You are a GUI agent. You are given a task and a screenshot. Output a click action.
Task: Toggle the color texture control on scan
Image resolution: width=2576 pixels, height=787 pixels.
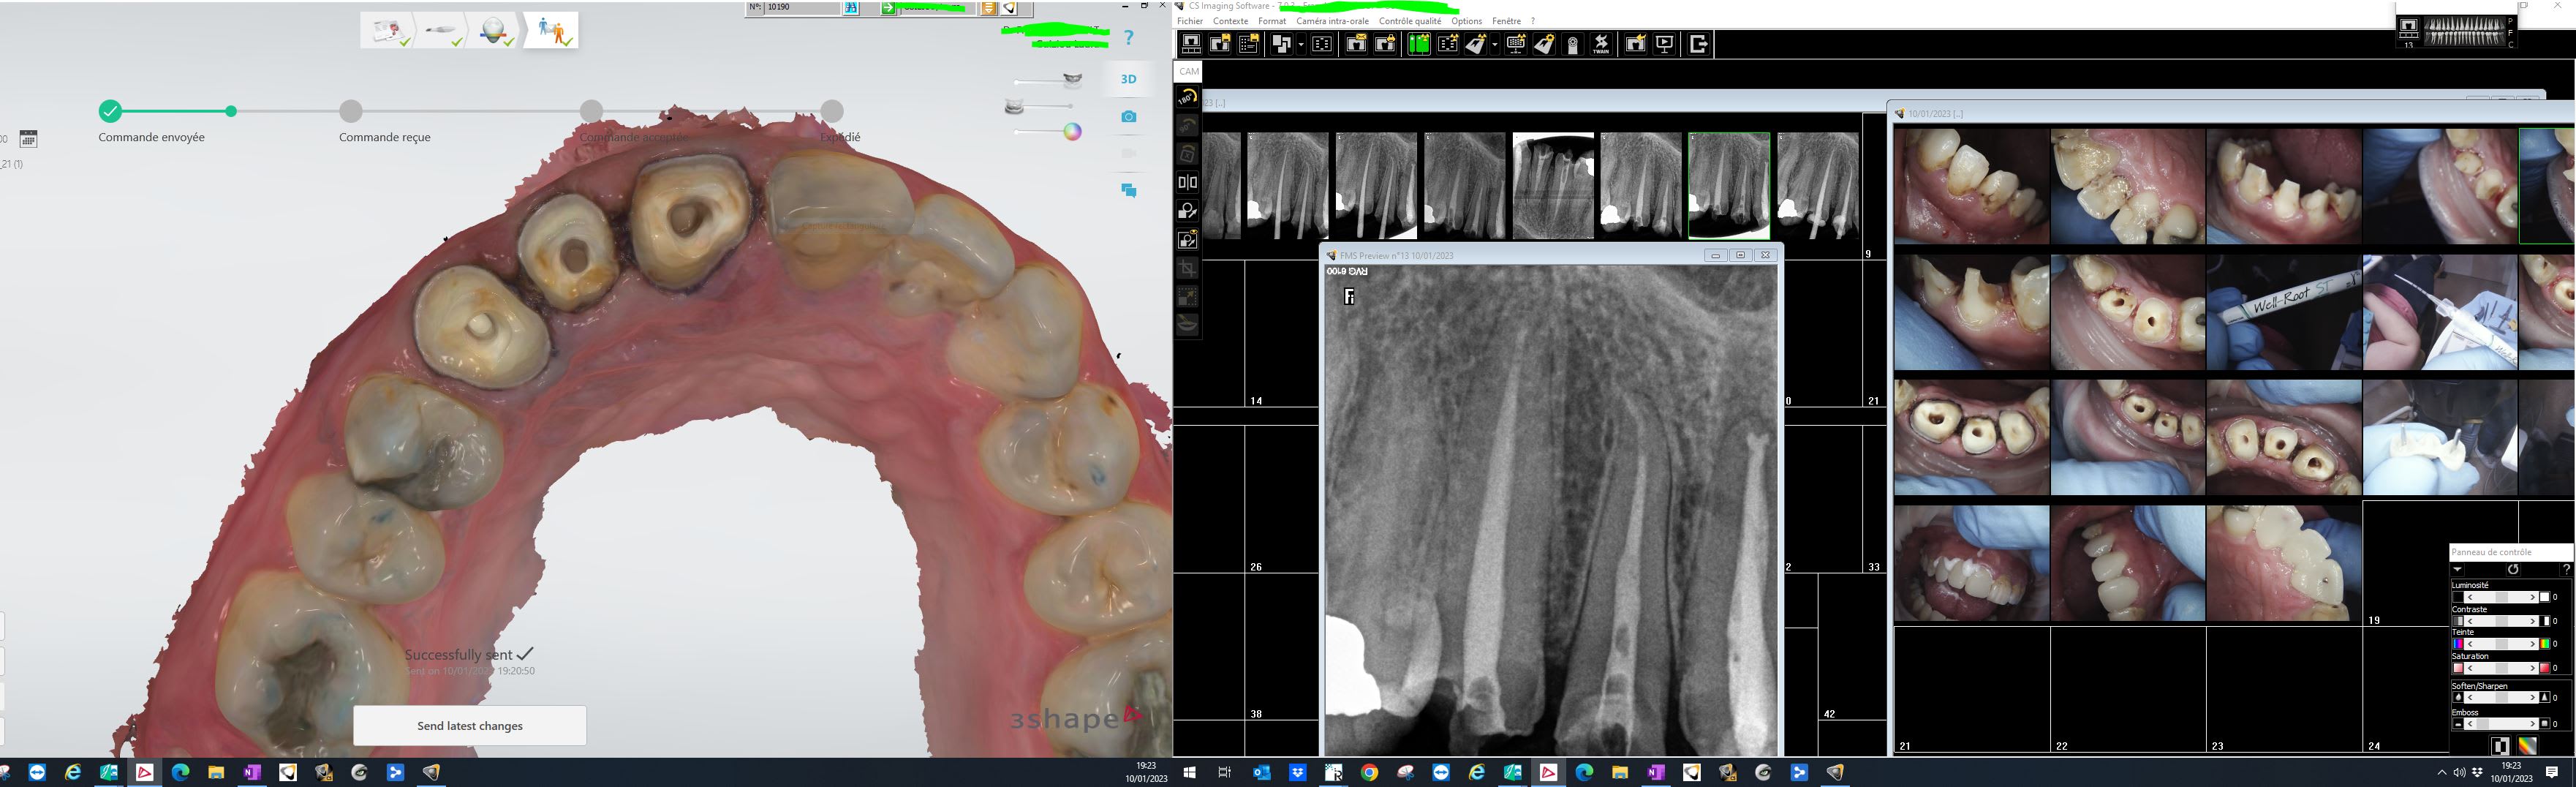(x=1072, y=132)
